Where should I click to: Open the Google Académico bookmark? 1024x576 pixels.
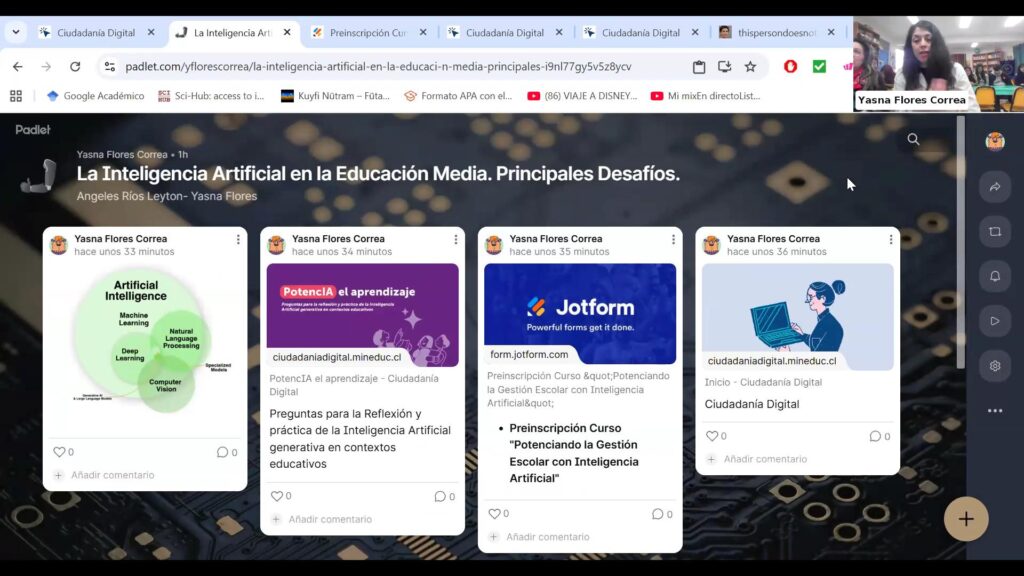pyautogui.click(x=95, y=96)
